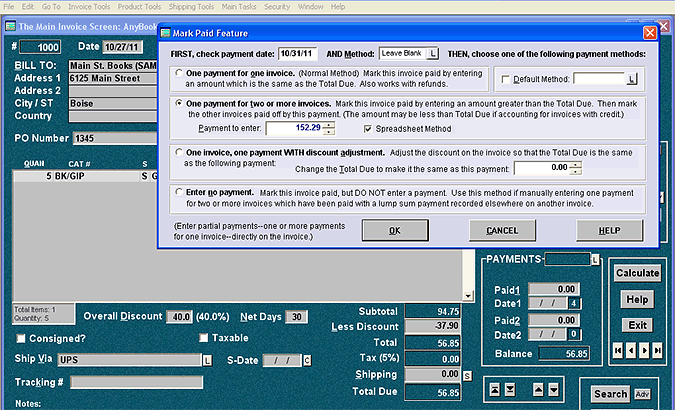Toggle the Spreadsheet Method checkbox

368,128
